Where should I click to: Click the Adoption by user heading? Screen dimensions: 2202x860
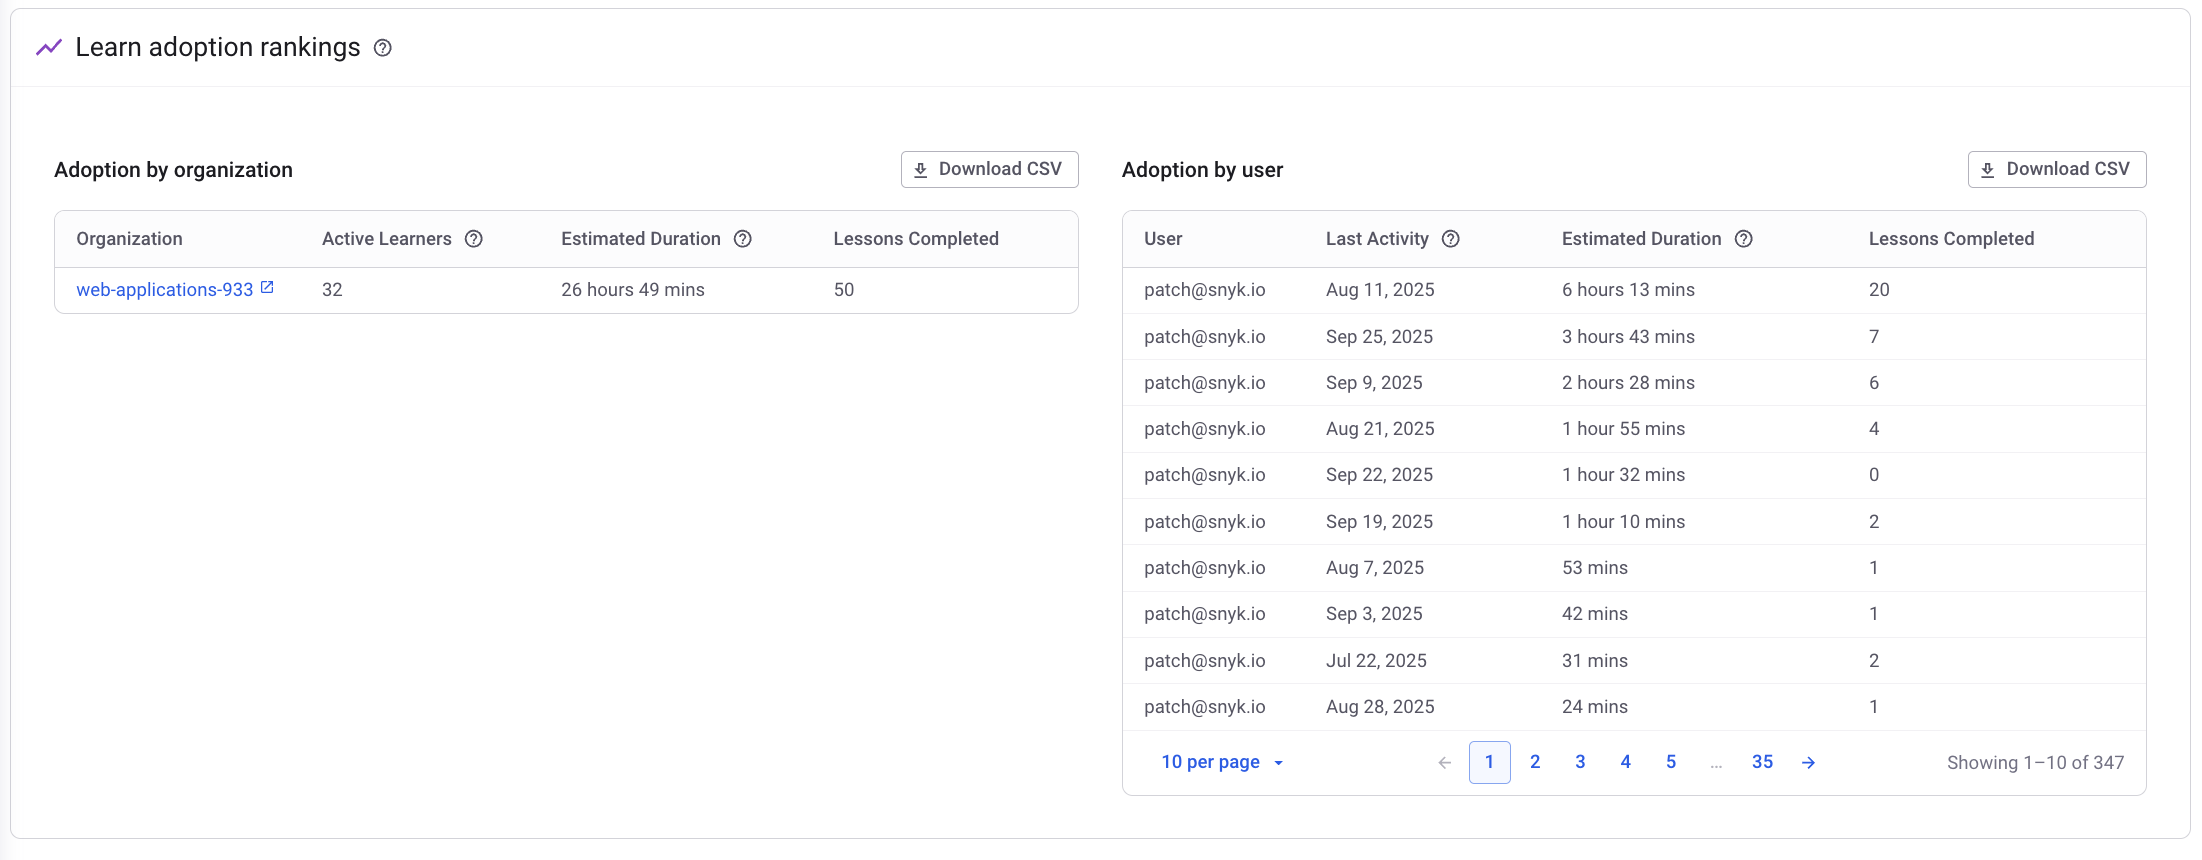1202,170
